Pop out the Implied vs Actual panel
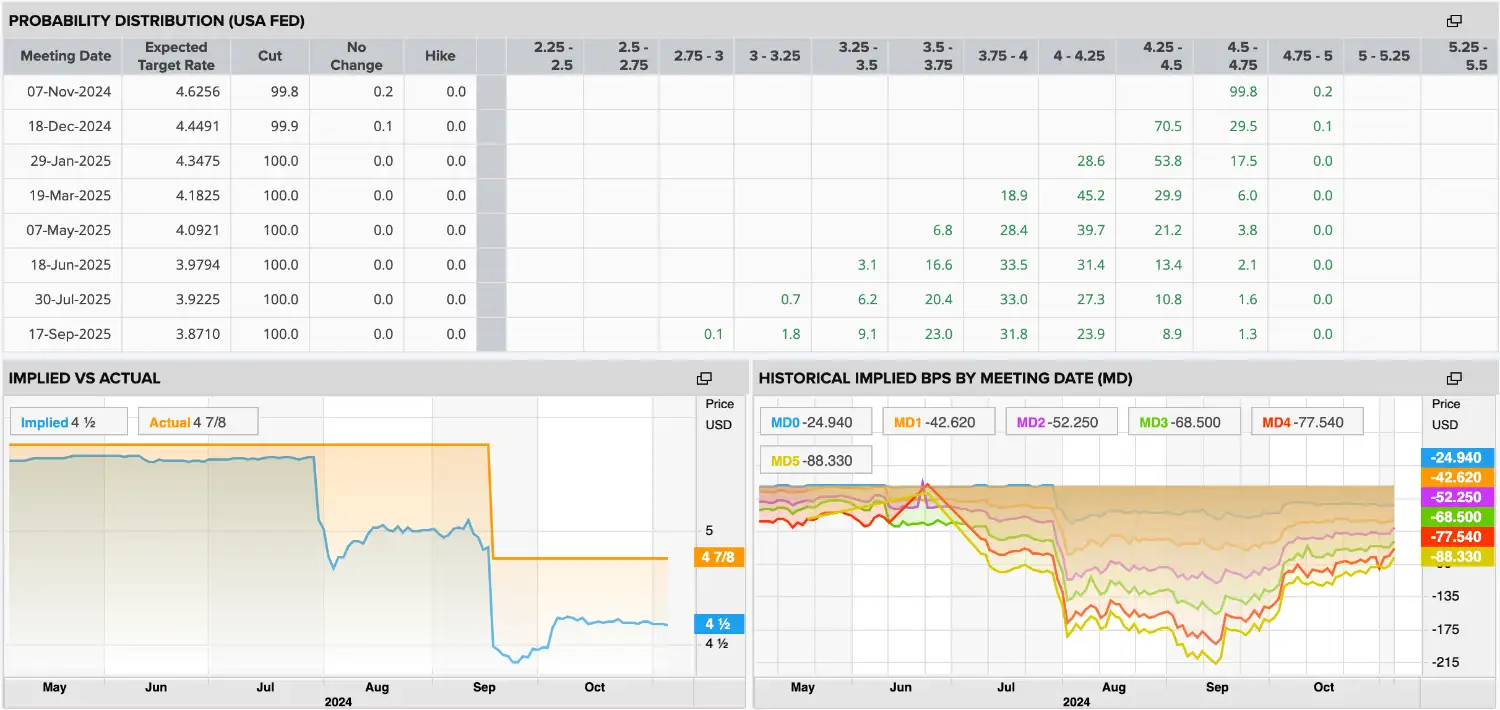 [704, 378]
